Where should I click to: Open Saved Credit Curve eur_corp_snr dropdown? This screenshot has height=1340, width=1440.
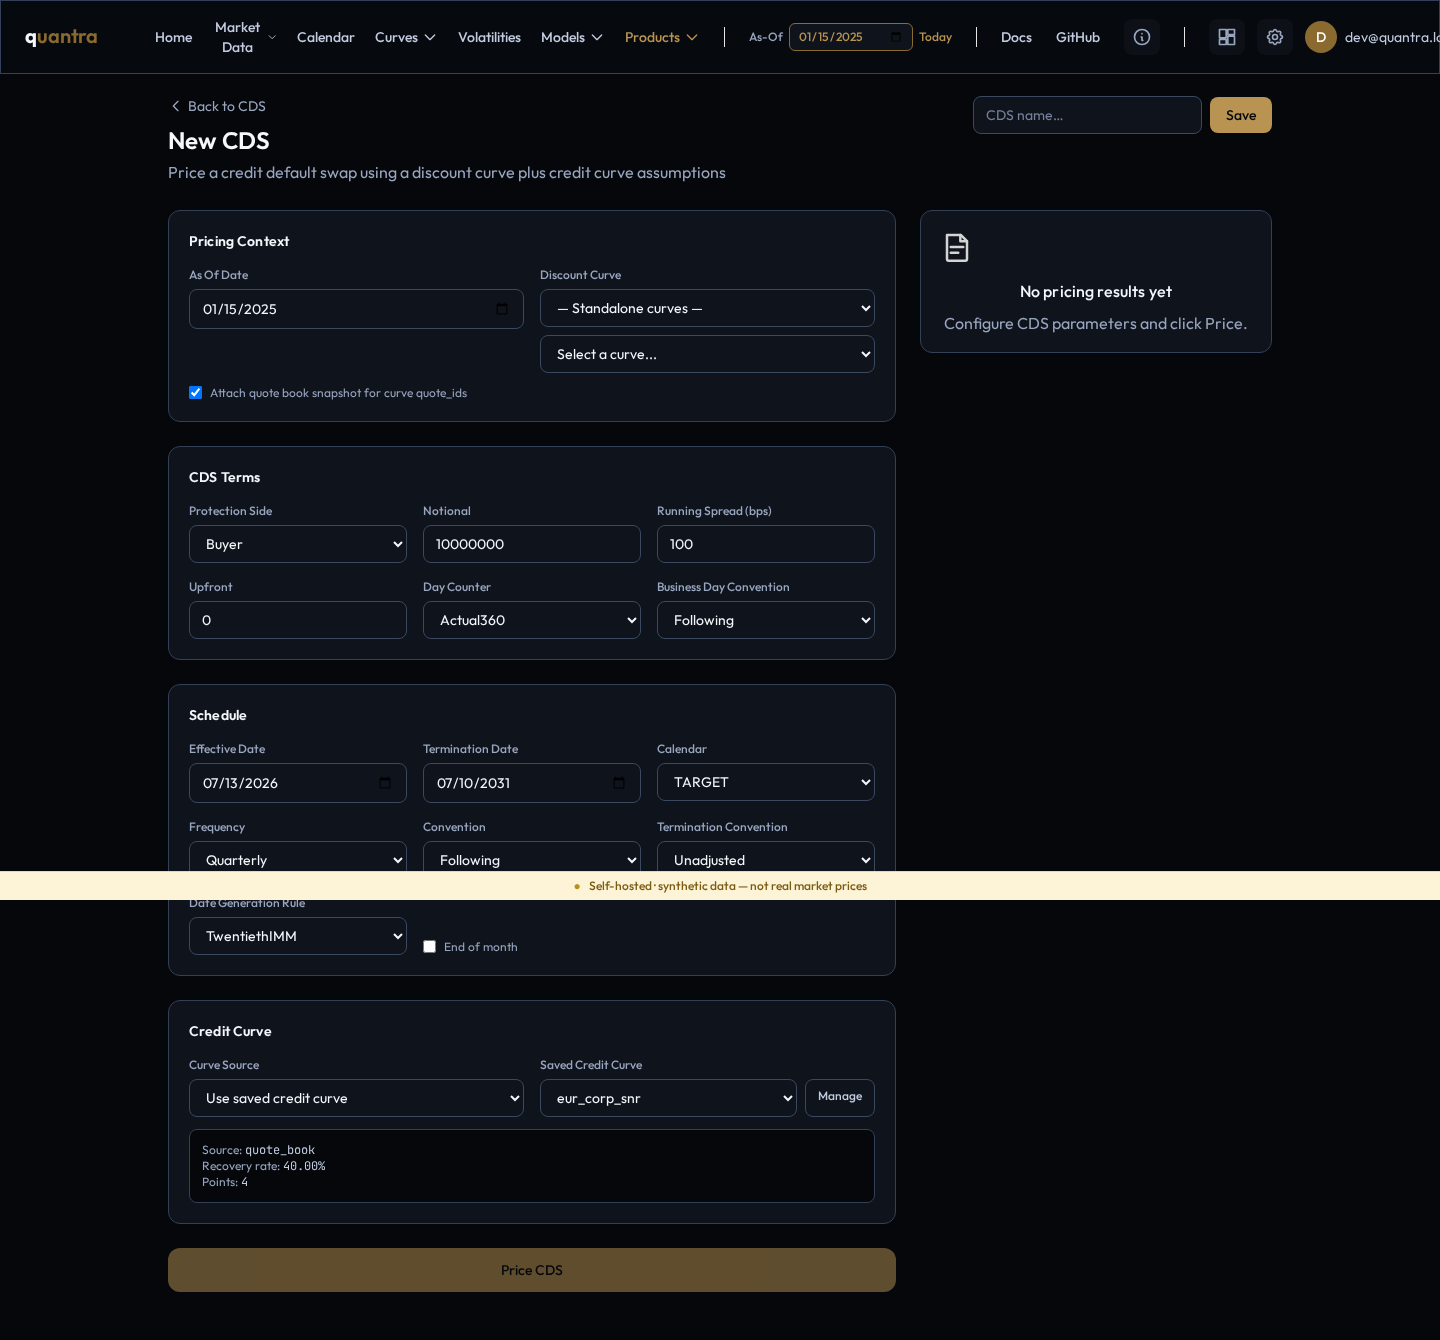(668, 1098)
